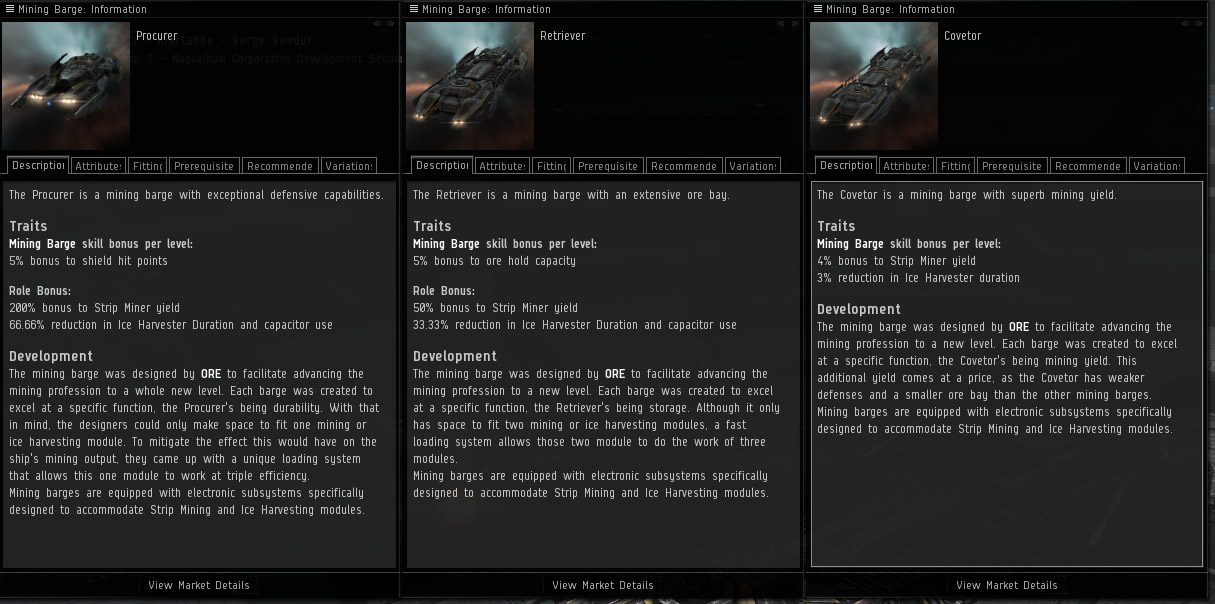The width and height of the screenshot is (1215, 604).
Task: Go forward in the Retriever info window
Action: click(x=794, y=23)
